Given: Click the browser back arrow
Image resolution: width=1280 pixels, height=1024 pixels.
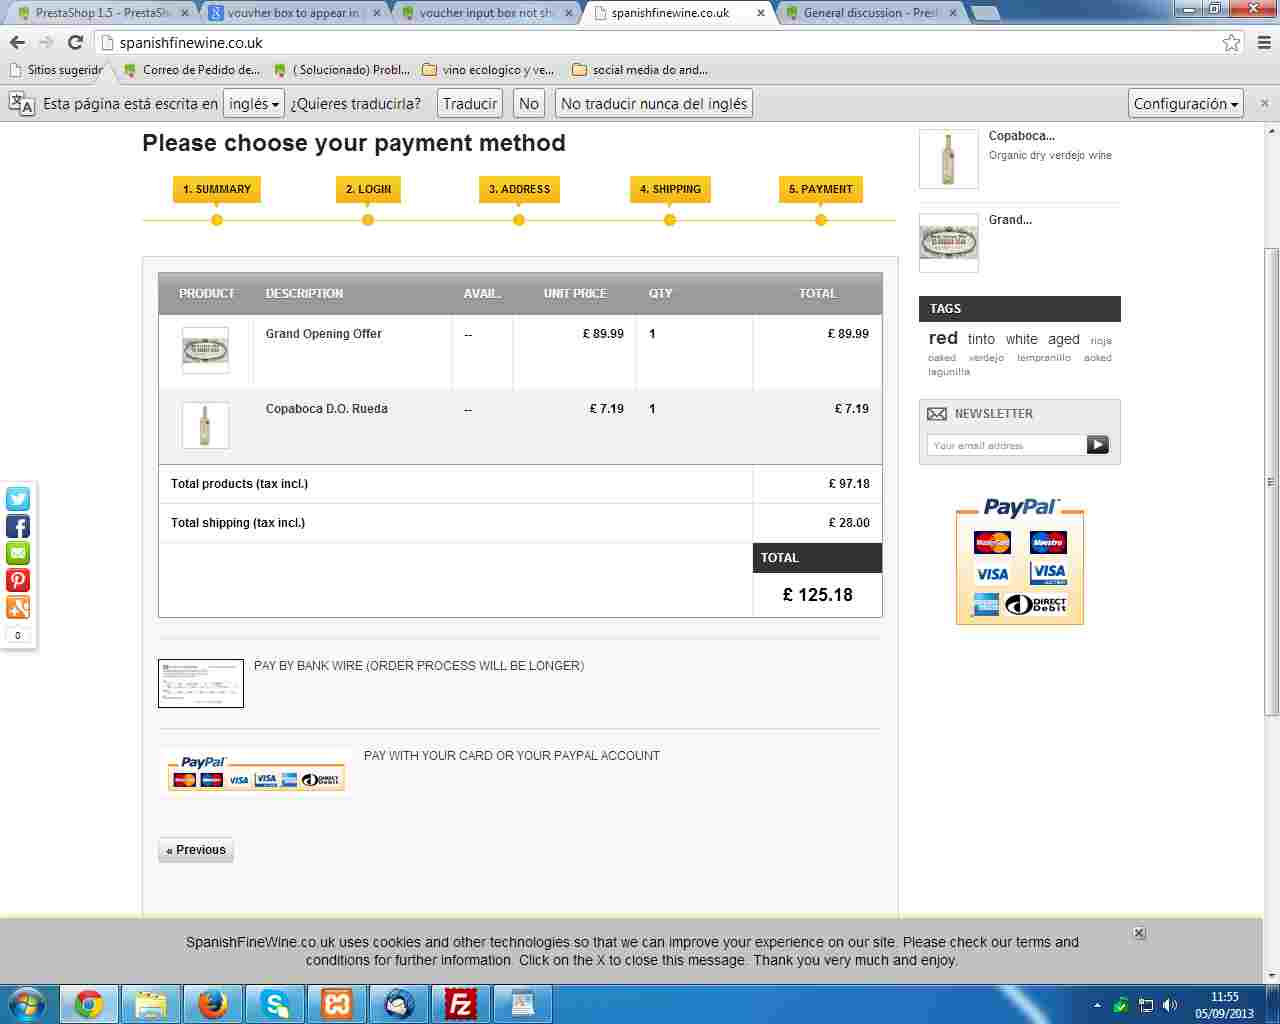Looking at the screenshot, I should coord(17,42).
